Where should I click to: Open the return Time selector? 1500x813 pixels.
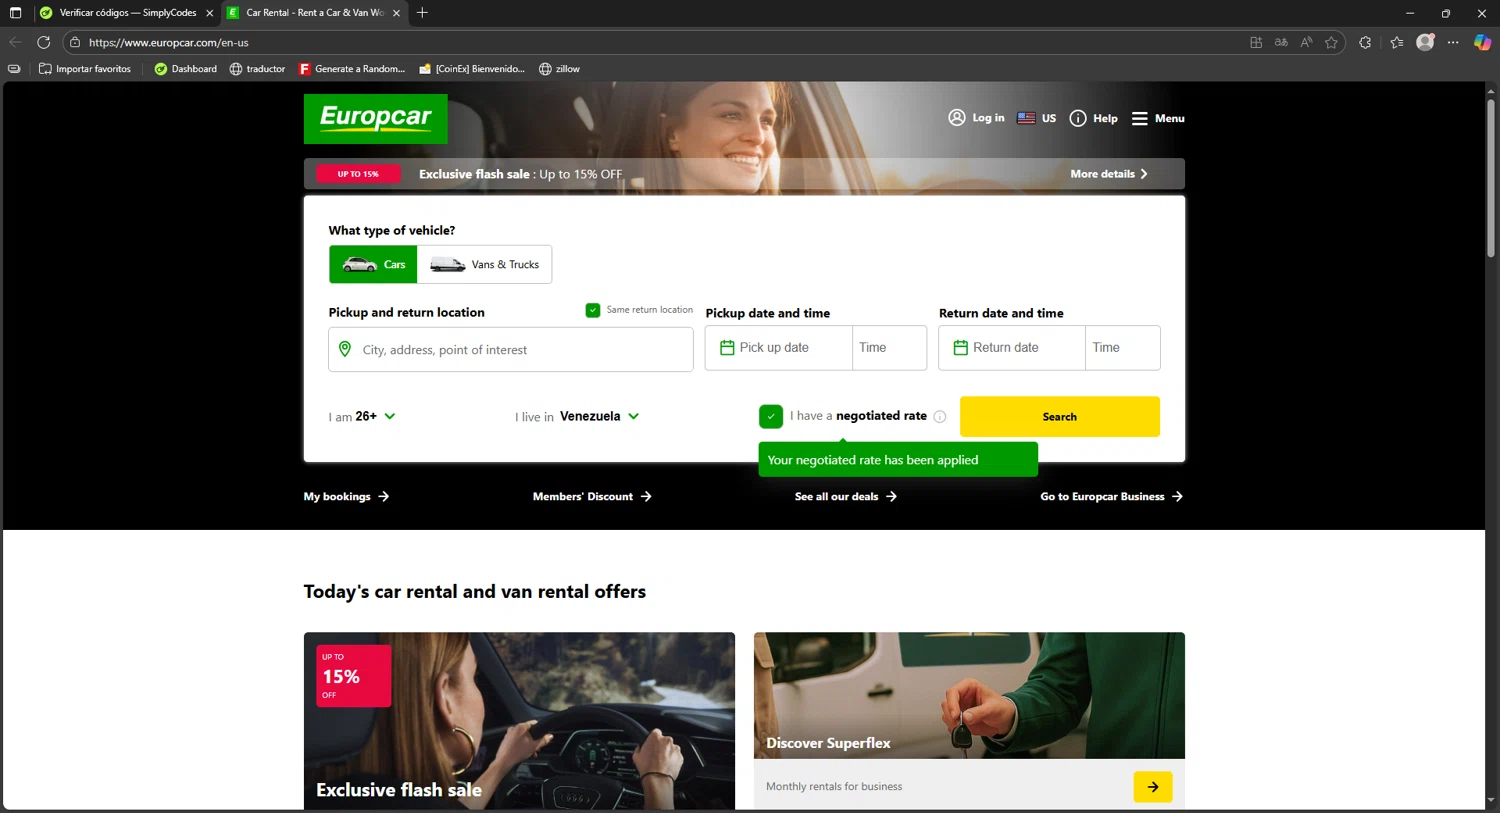(x=1123, y=348)
